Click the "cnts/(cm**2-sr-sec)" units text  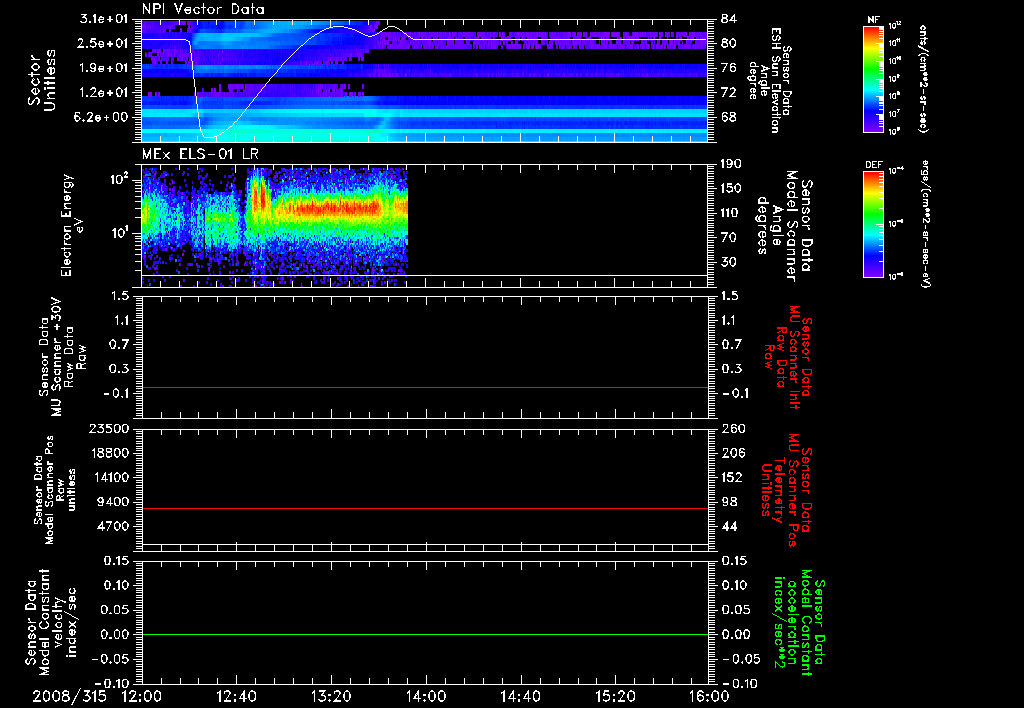923,79
